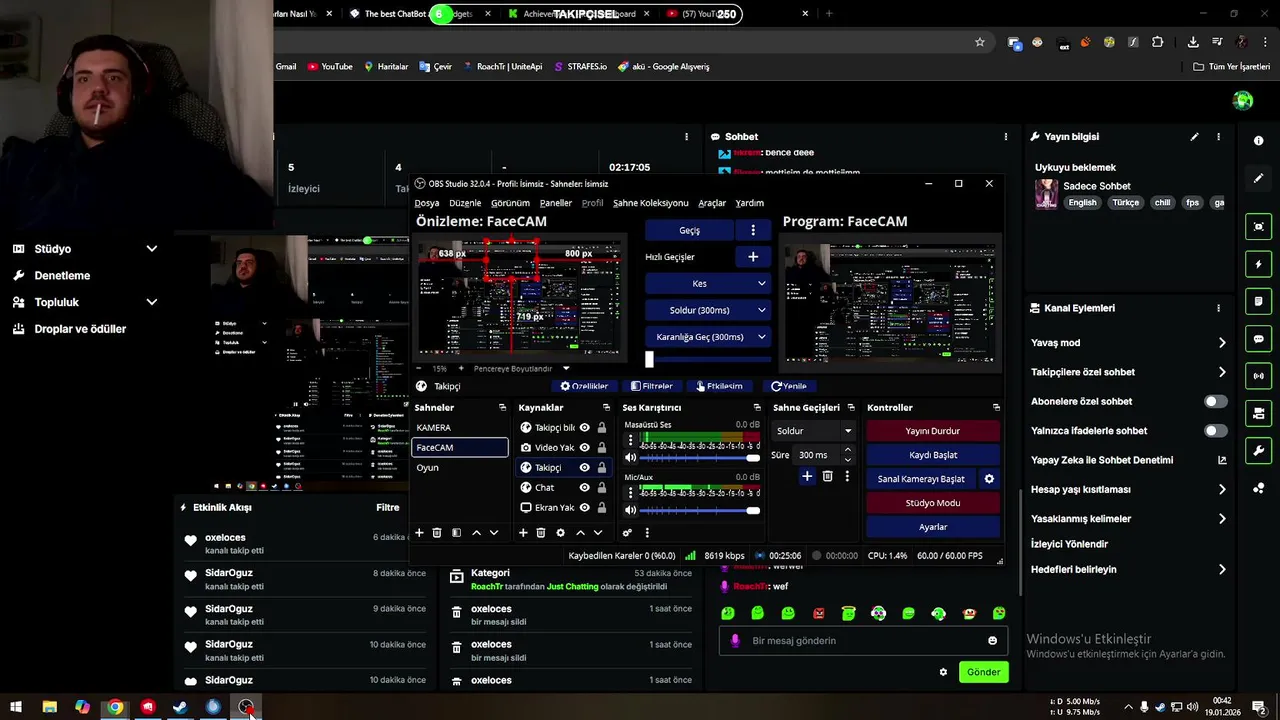The height and width of the screenshot is (720, 1280).
Task: Send chat message with Gönder button
Action: (983, 672)
